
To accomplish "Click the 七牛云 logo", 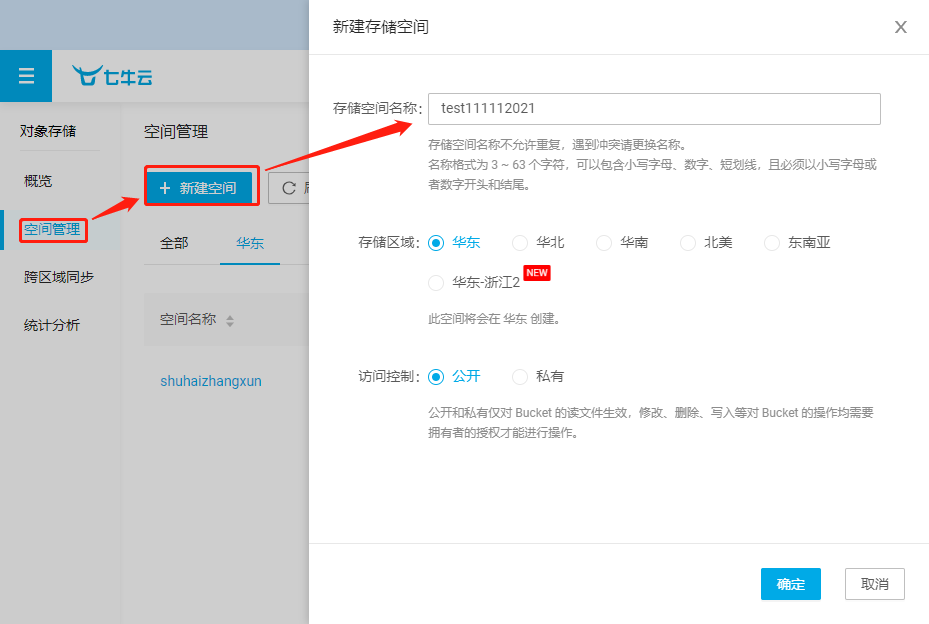I will [112, 75].
